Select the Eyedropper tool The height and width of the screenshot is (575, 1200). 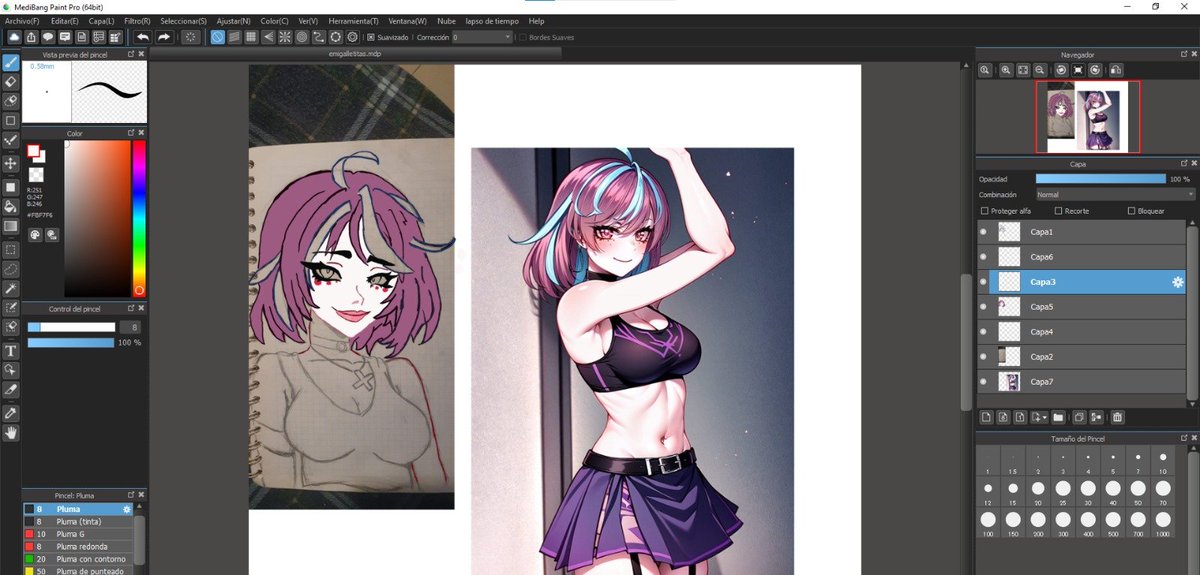[11, 413]
